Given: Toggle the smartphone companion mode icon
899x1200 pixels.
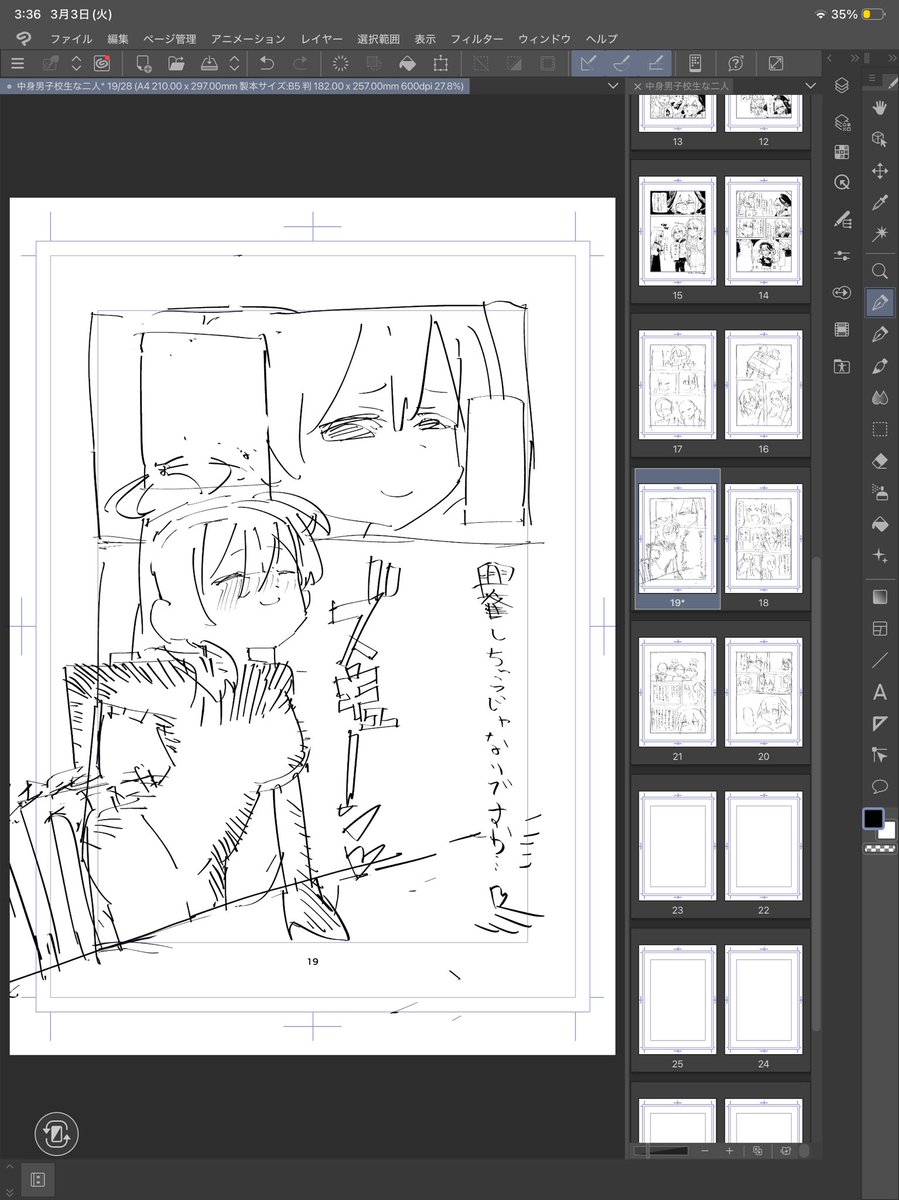Looking at the screenshot, I should tap(697, 63).
